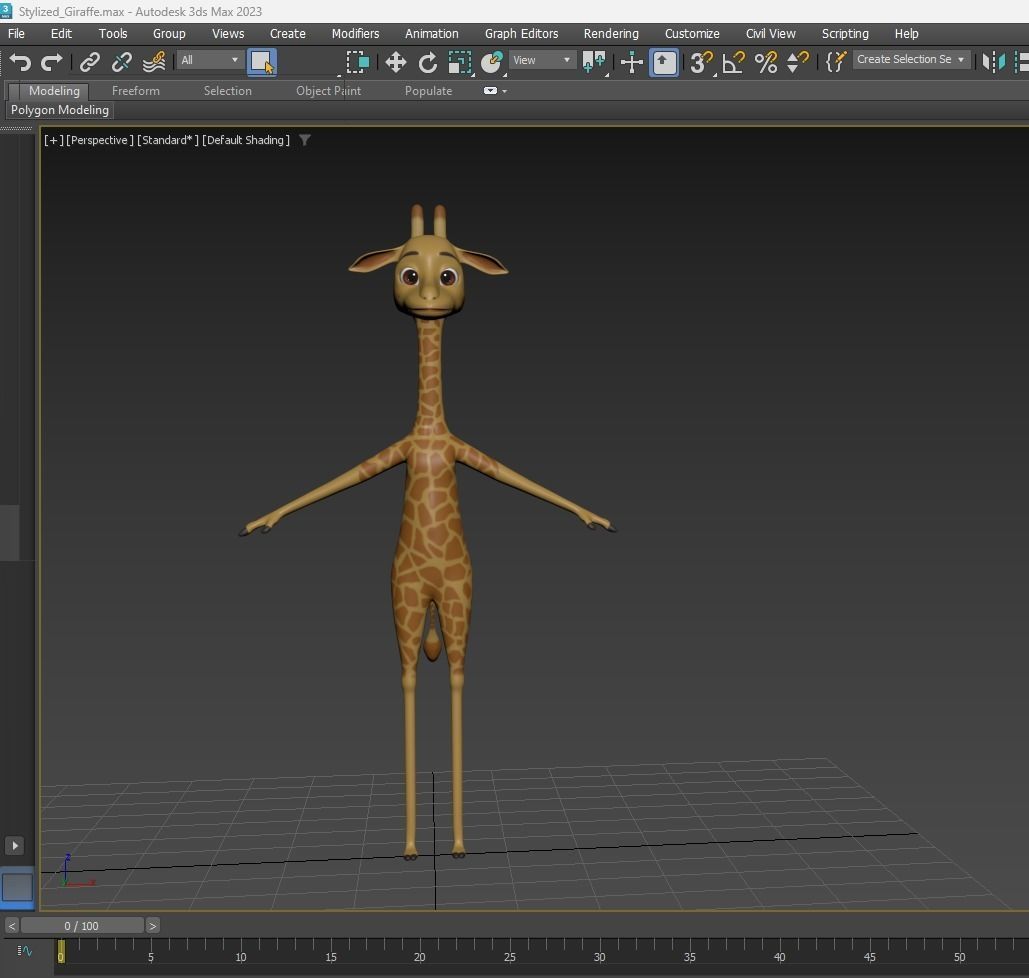This screenshot has height=978, width=1029.
Task: Open the Modifiers menu
Action: tap(355, 33)
